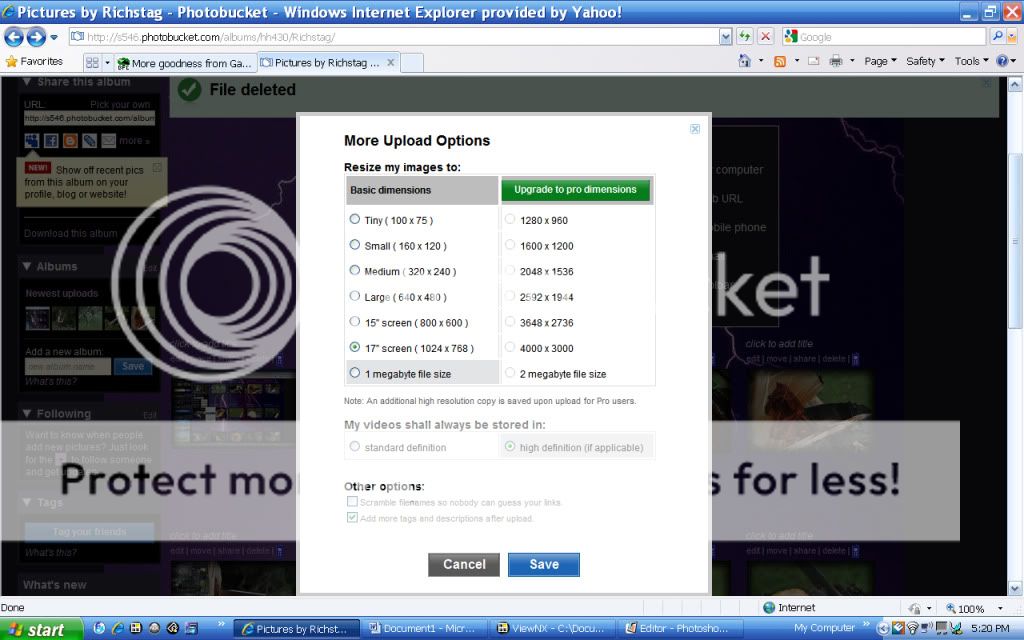The width and height of the screenshot is (1024, 640).
Task: Choose Medium (320 x 240) radio option
Action: tap(355, 270)
